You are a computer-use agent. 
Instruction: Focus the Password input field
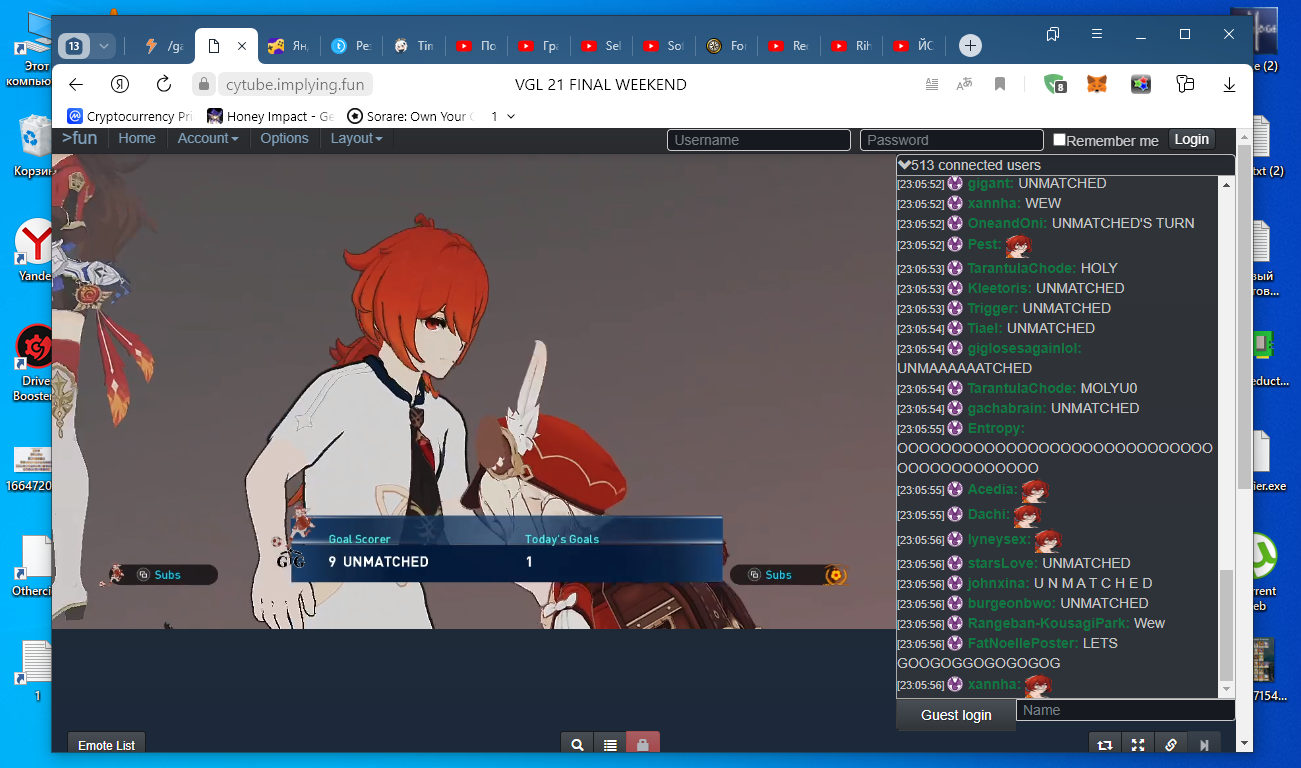point(952,140)
